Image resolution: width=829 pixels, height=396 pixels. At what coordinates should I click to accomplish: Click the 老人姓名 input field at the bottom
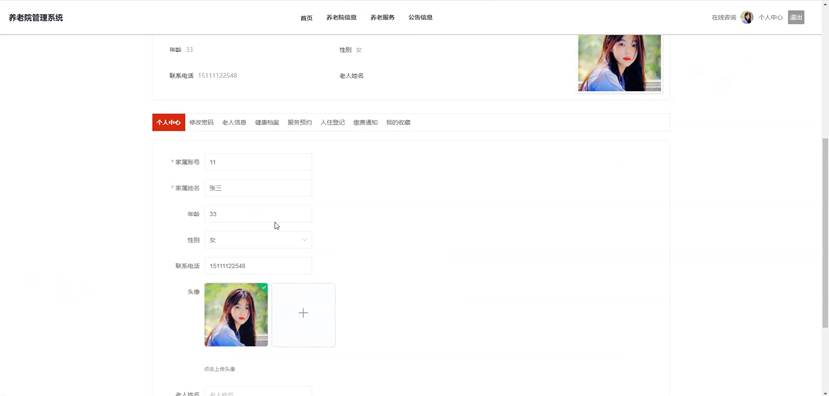point(258,392)
